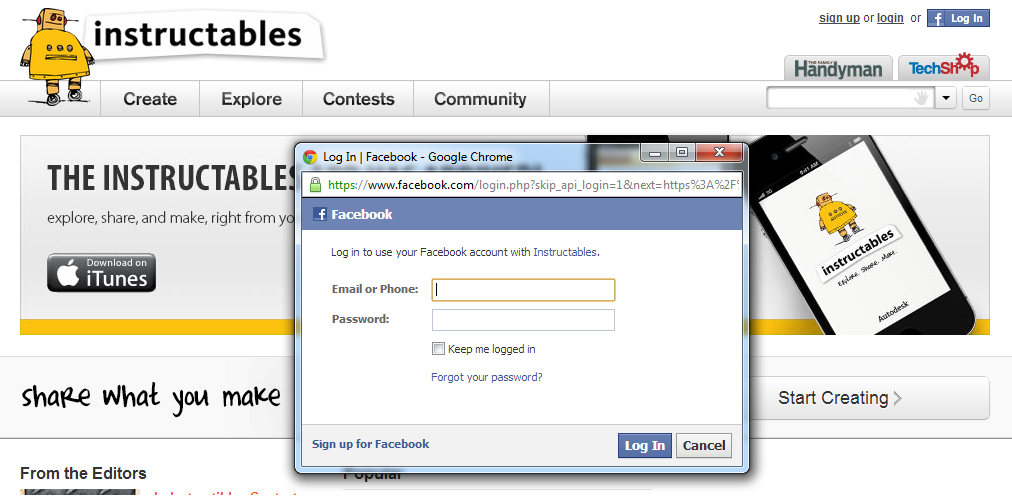Click the Password input field

523,320
